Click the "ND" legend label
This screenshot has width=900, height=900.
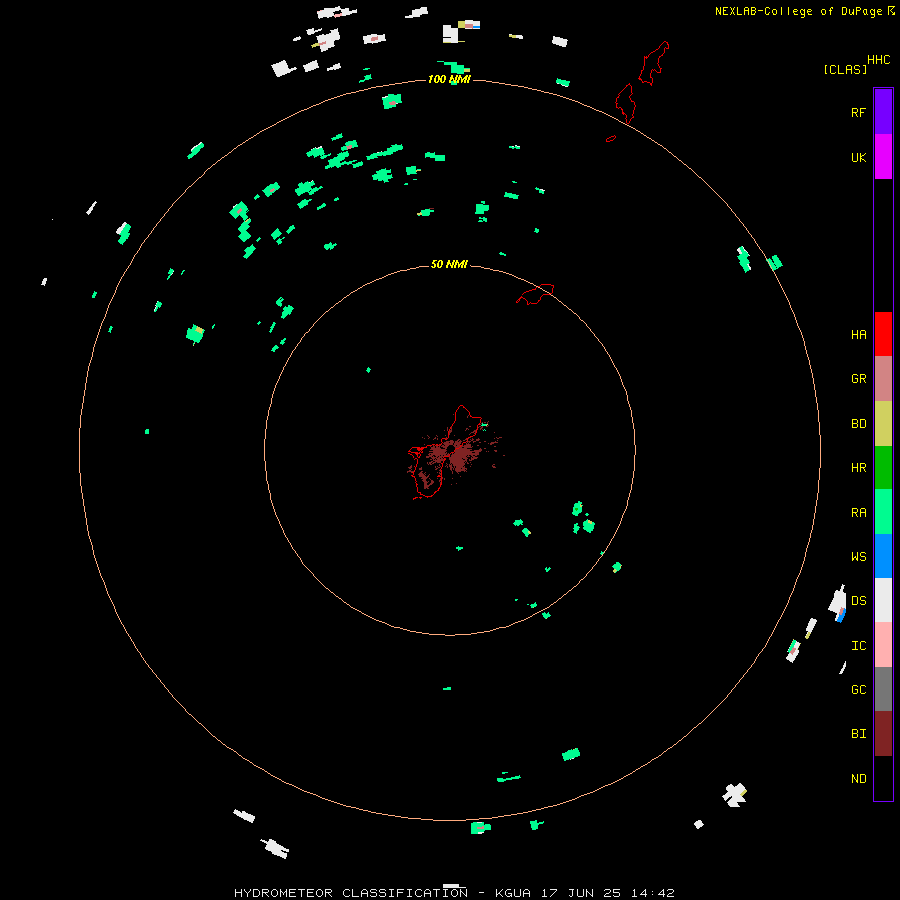(x=858, y=779)
